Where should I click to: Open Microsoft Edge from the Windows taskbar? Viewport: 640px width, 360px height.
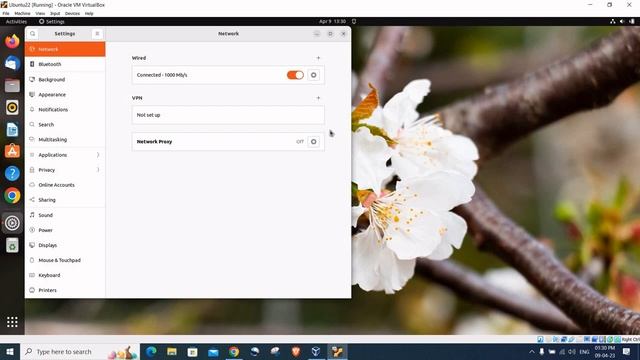(151, 351)
